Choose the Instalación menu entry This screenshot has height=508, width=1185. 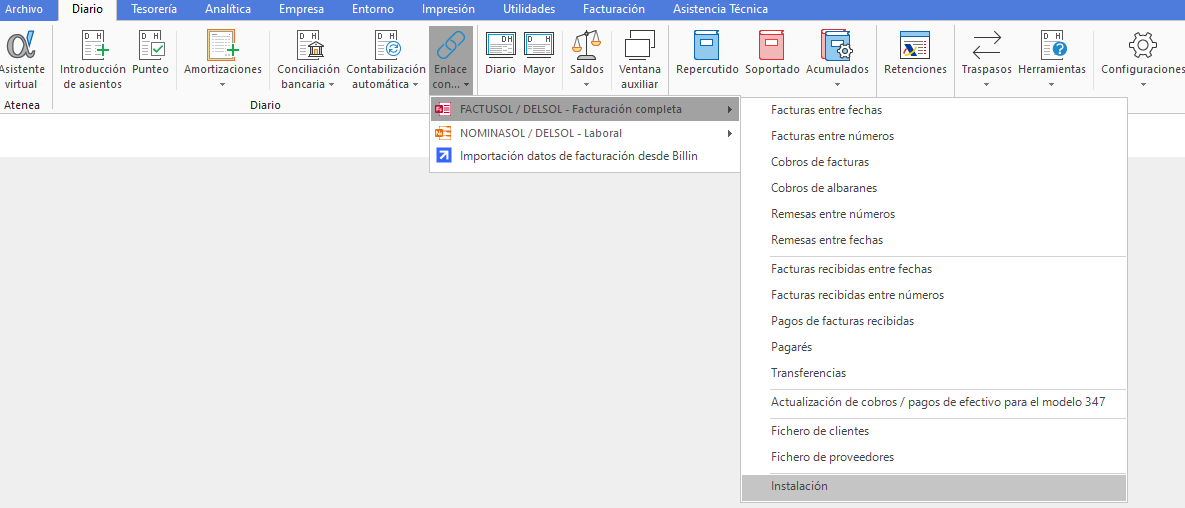tap(934, 487)
